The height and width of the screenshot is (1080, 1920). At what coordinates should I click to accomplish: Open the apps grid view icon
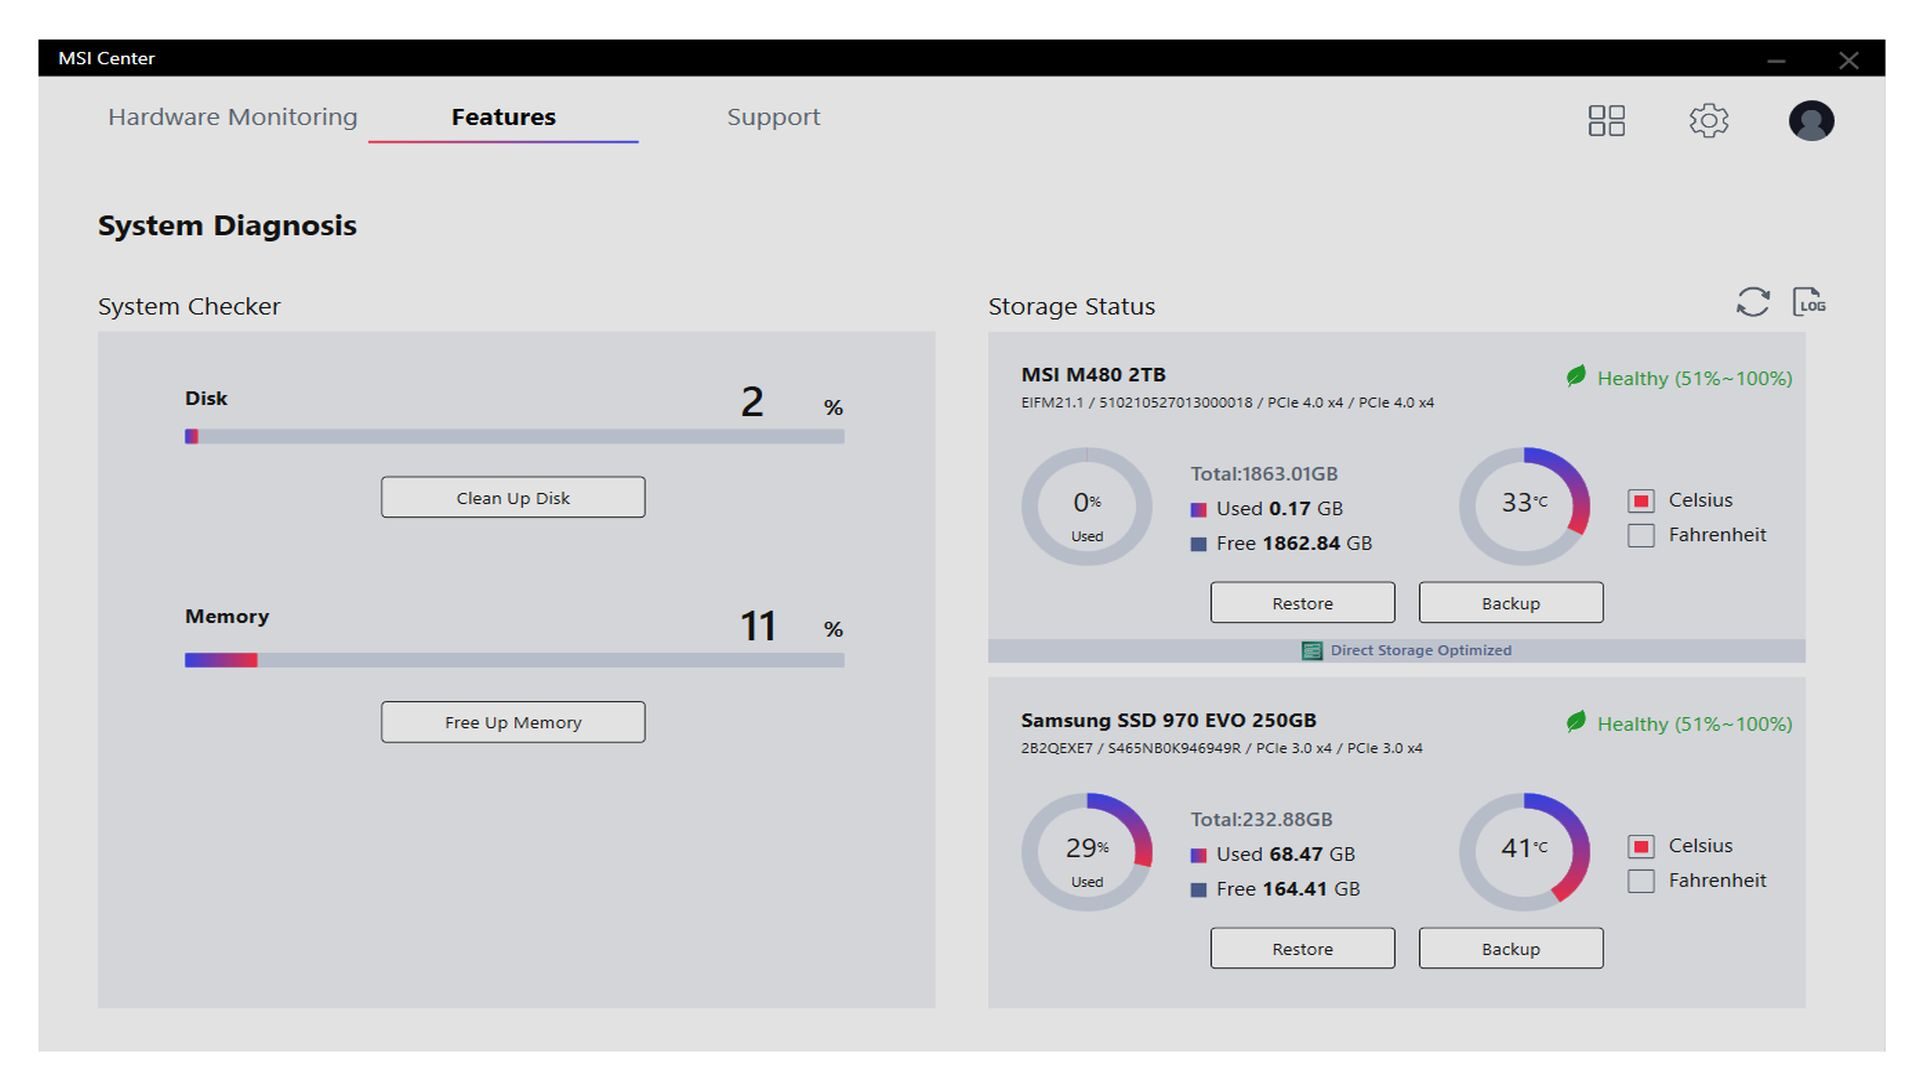pos(1606,121)
